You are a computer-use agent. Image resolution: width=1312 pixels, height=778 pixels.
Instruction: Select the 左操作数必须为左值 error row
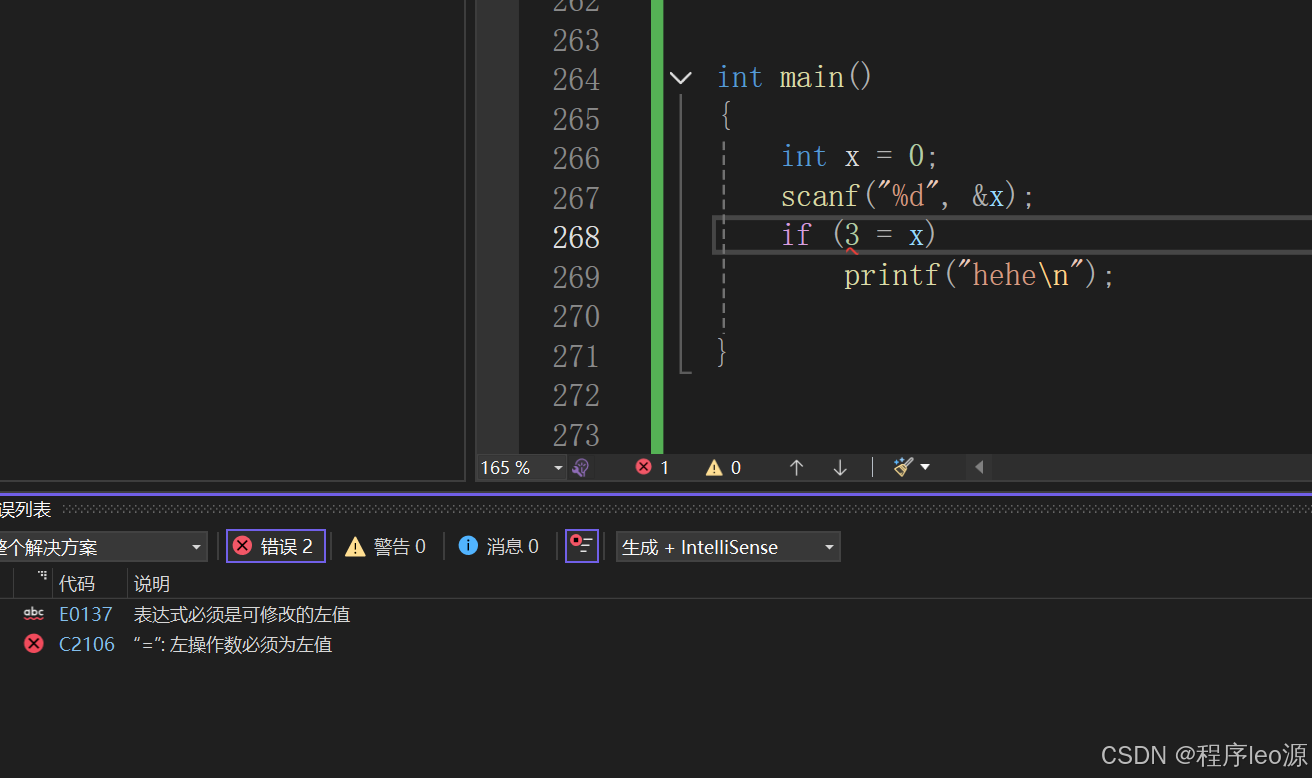pyautogui.click(x=232, y=644)
